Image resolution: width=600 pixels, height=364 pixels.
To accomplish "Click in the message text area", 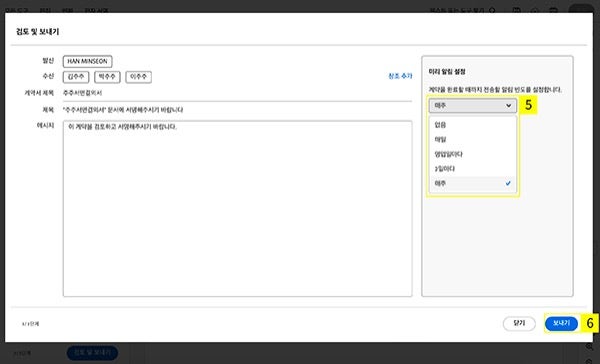I will [238, 209].
